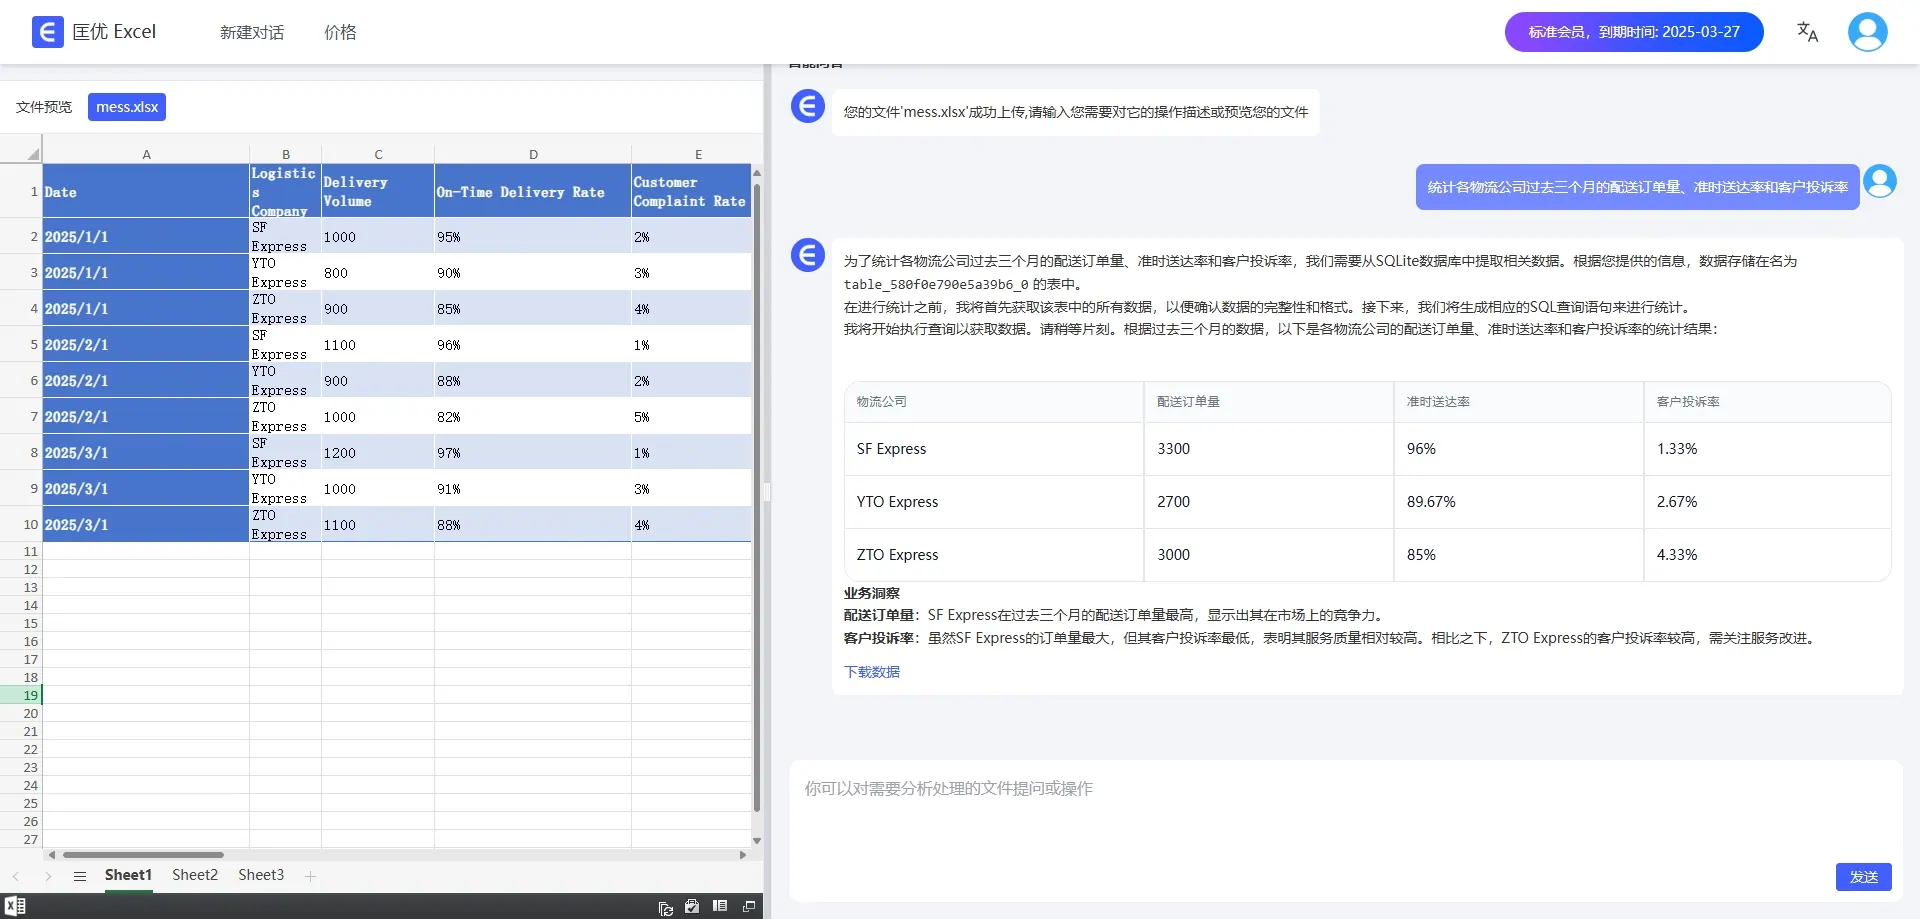Viewport: 1920px width, 919px height.
Task: Click the refresh document icon in viewer bar
Action: click(x=666, y=909)
